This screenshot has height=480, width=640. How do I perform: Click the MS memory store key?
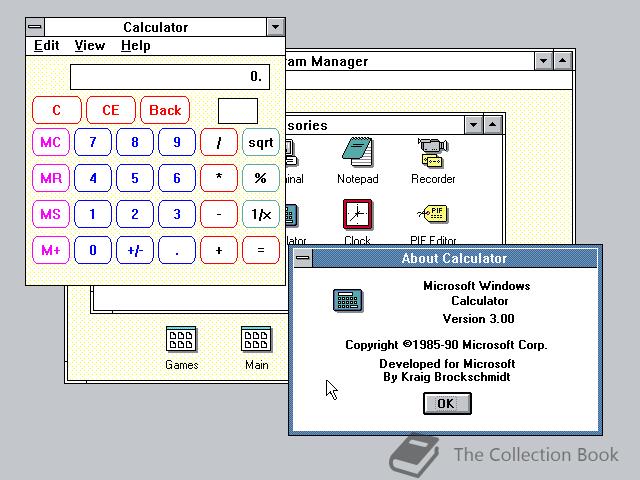(51, 214)
